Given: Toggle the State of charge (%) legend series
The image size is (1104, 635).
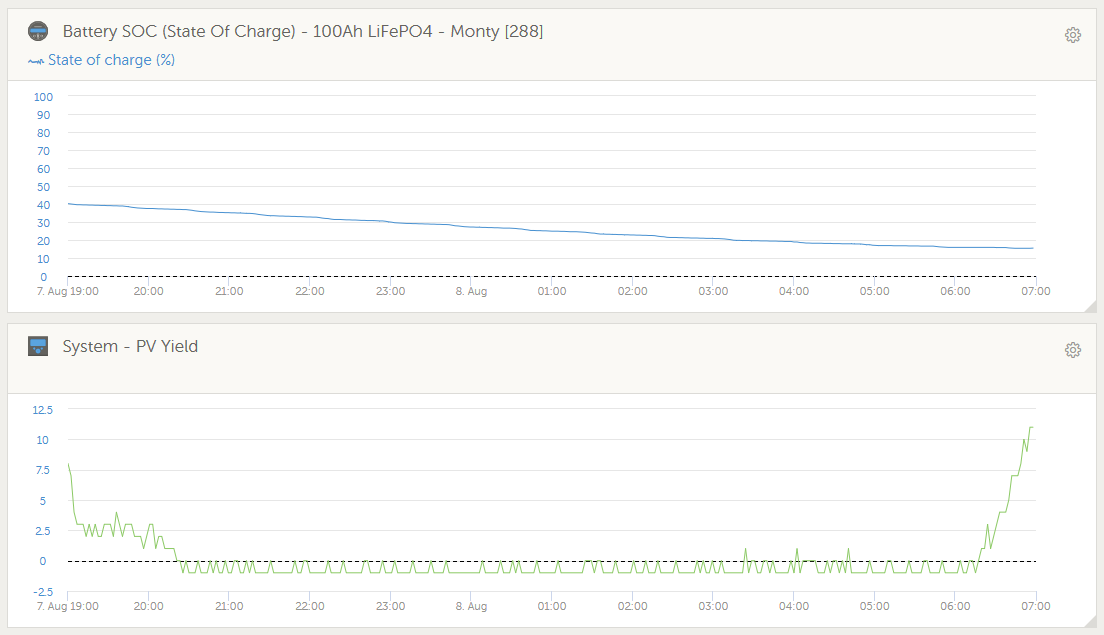Looking at the screenshot, I should tap(111, 60).
